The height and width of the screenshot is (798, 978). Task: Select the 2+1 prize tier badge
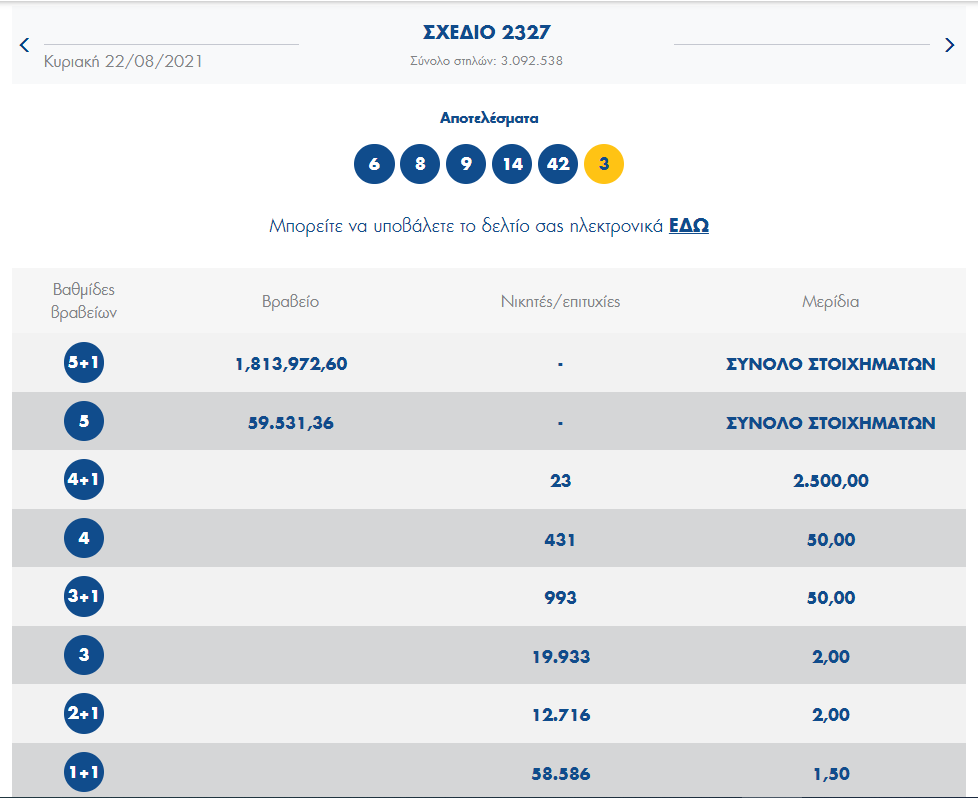pos(84,713)
